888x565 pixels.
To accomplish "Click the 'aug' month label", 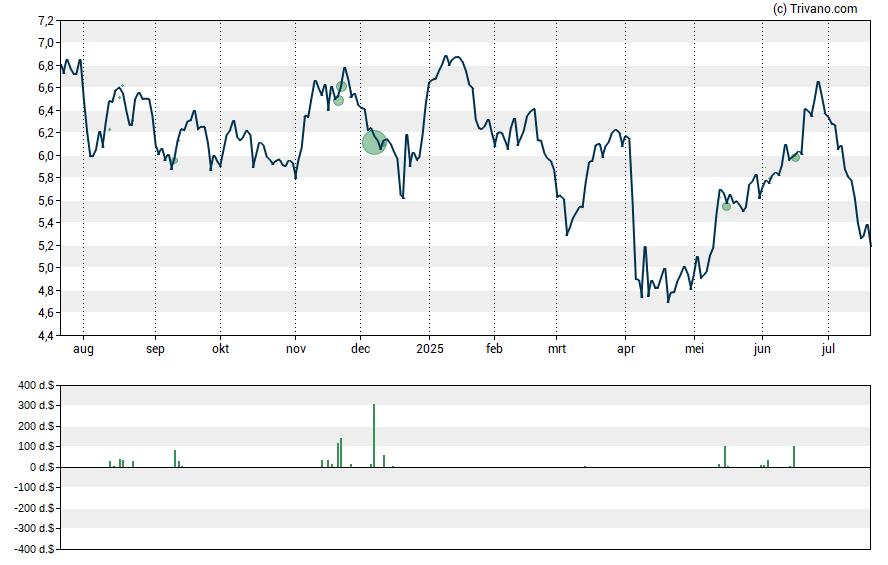I will click(x=83, y=349).
